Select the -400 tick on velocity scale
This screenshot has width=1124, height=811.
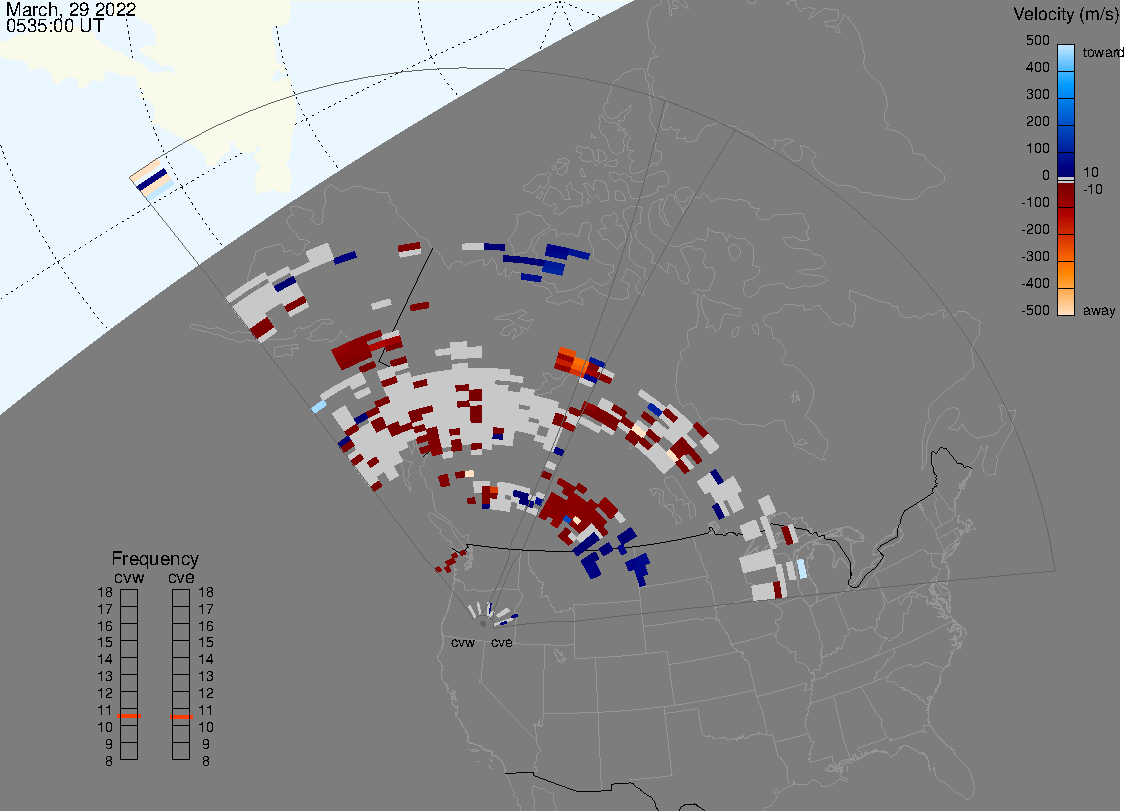coord(1035,283)
